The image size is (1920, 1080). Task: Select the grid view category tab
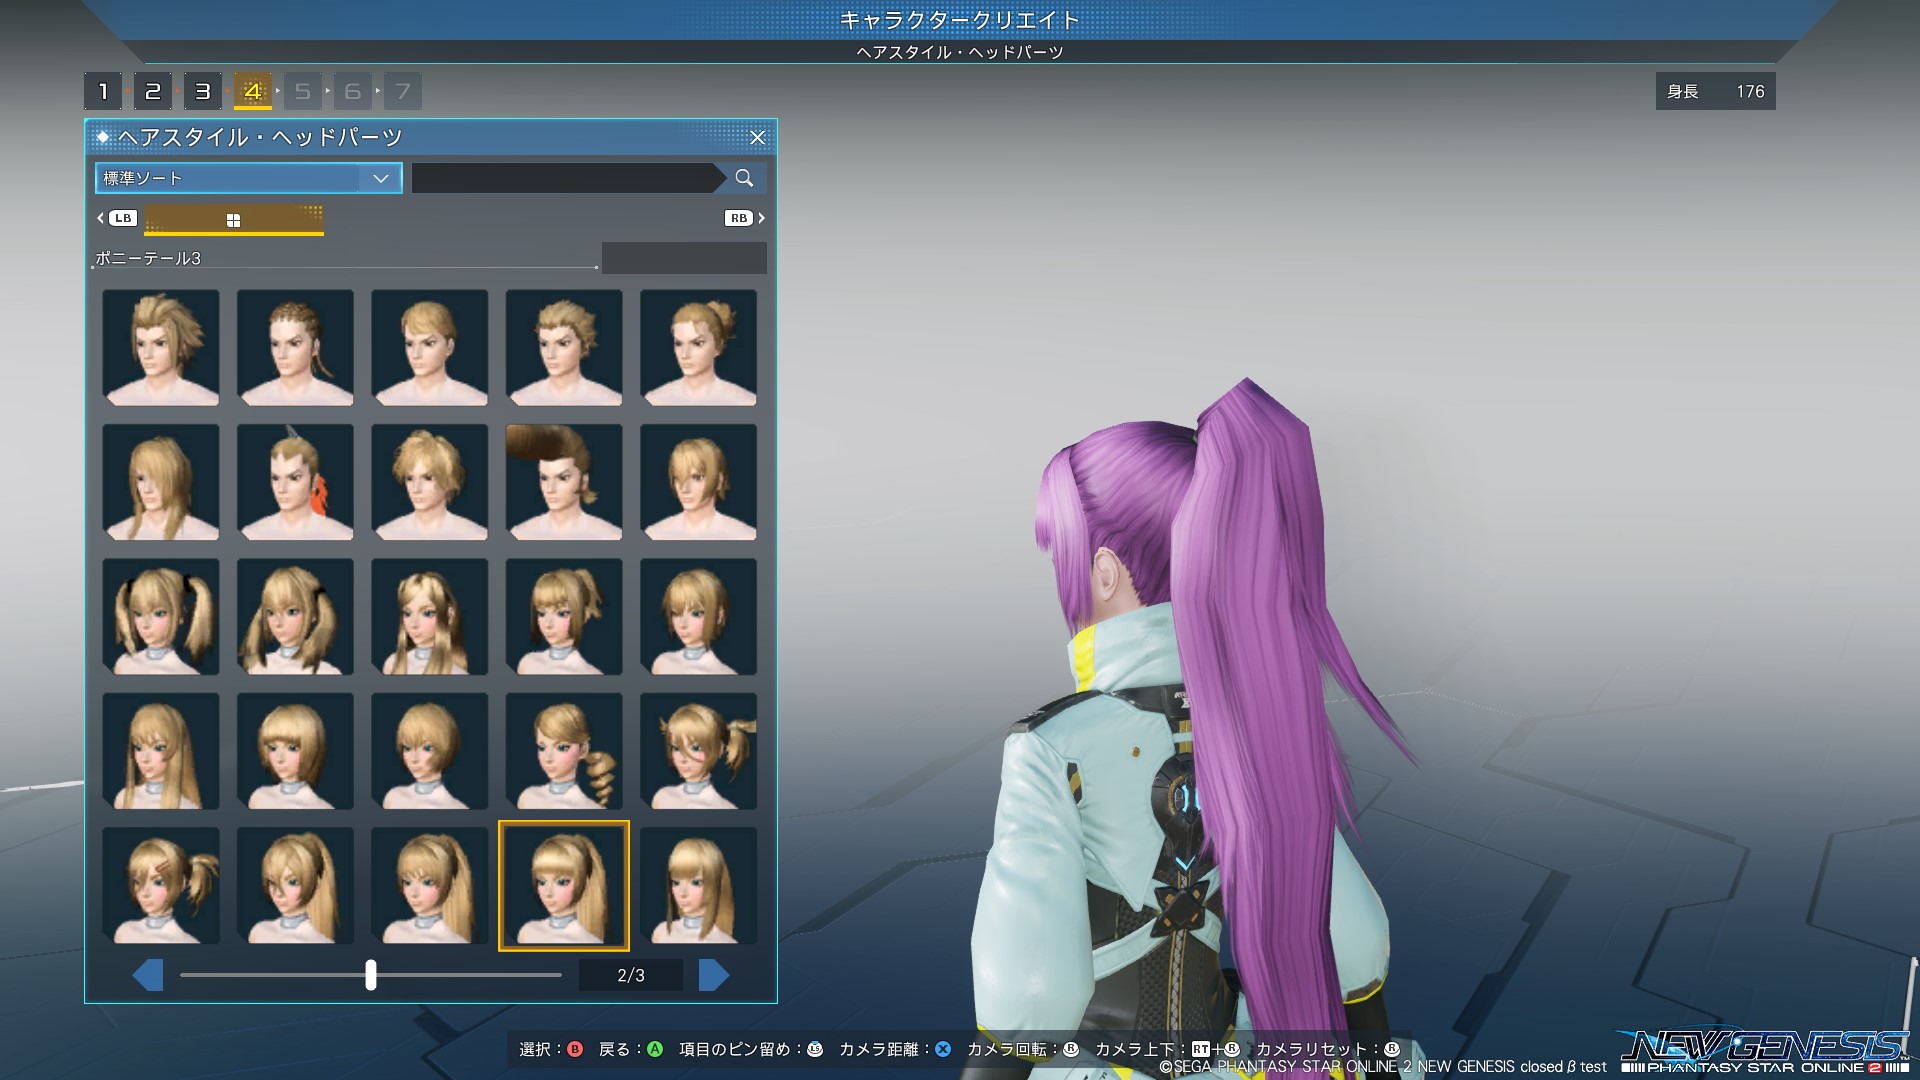(234, 220)
